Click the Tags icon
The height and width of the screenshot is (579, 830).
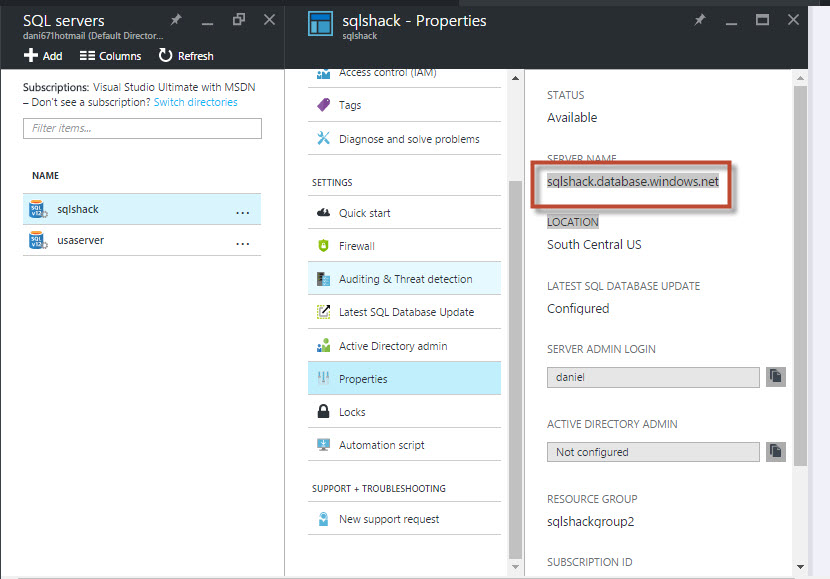tap(323, 105)
